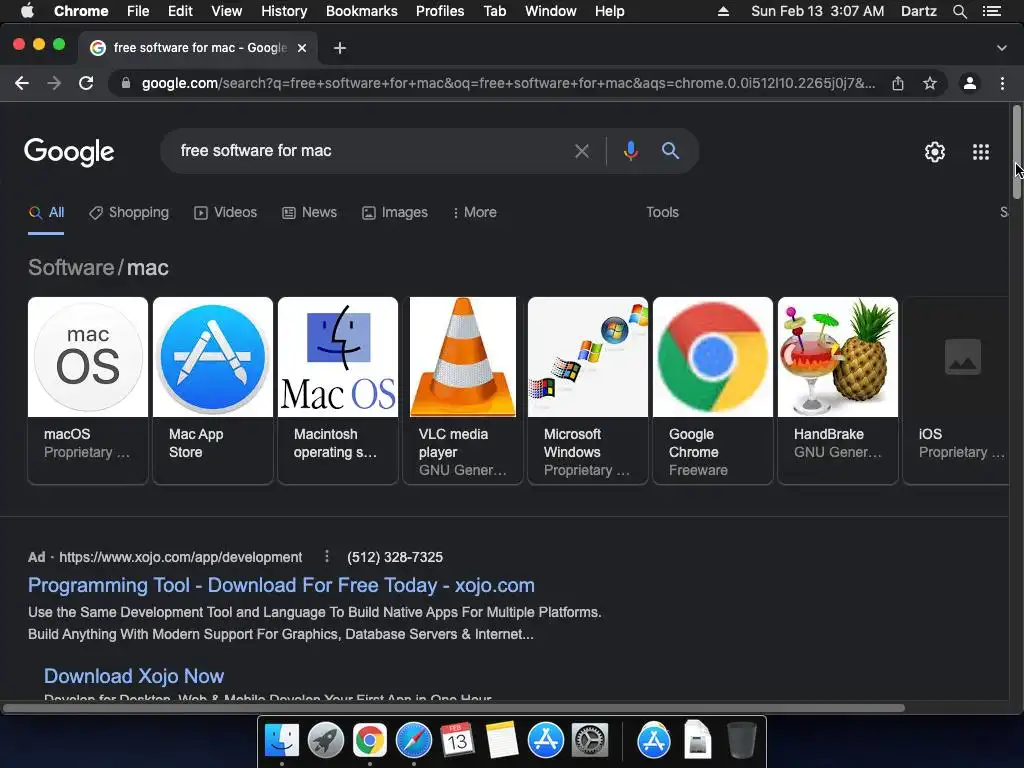Open the Download Xojo Now link

134,676
